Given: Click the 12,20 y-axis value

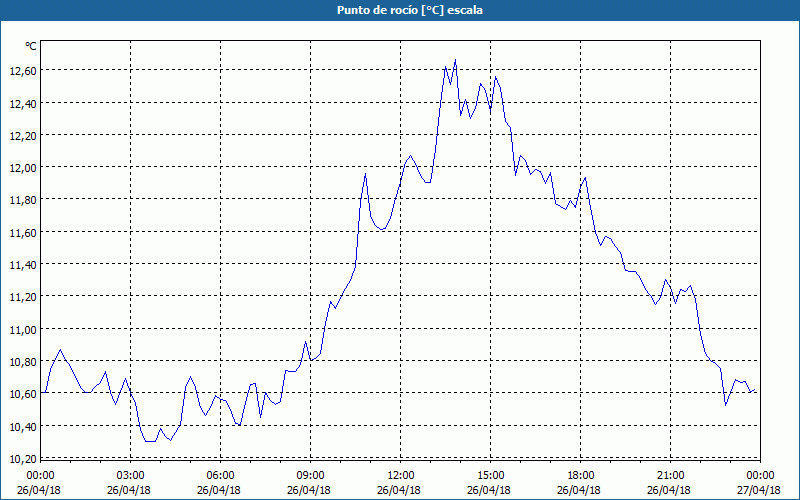Looking at the screenshot, I should [x=23, y=136].
